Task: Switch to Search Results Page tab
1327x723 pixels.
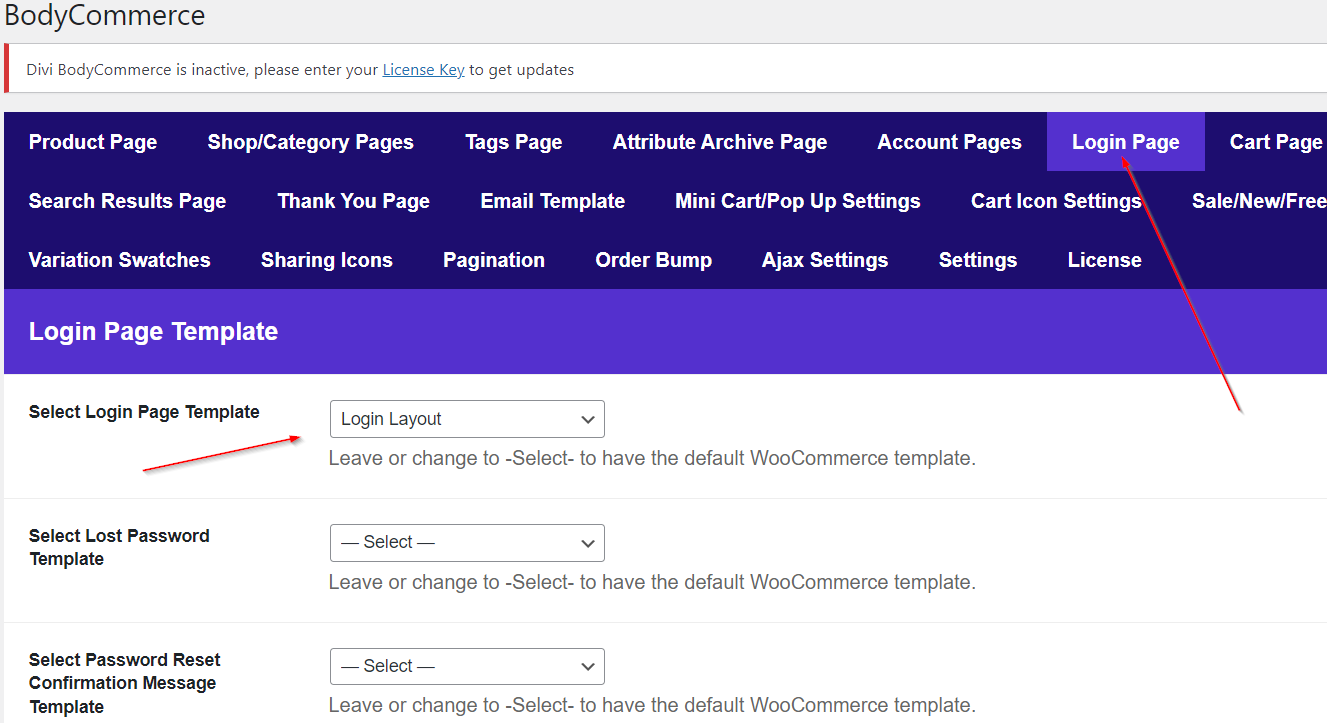Action: (127, 201)
